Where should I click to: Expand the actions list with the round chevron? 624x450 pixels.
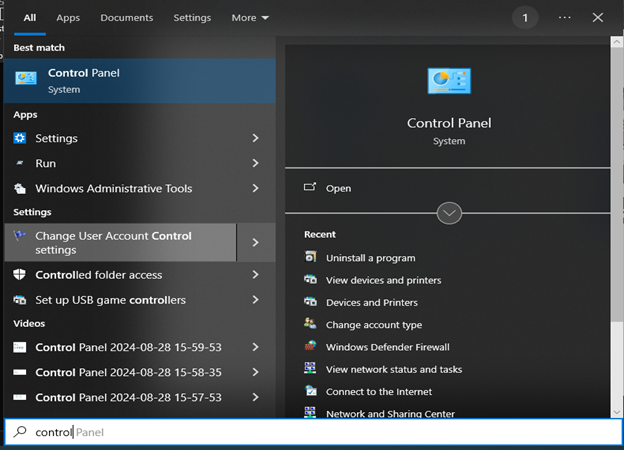(449, 213)
